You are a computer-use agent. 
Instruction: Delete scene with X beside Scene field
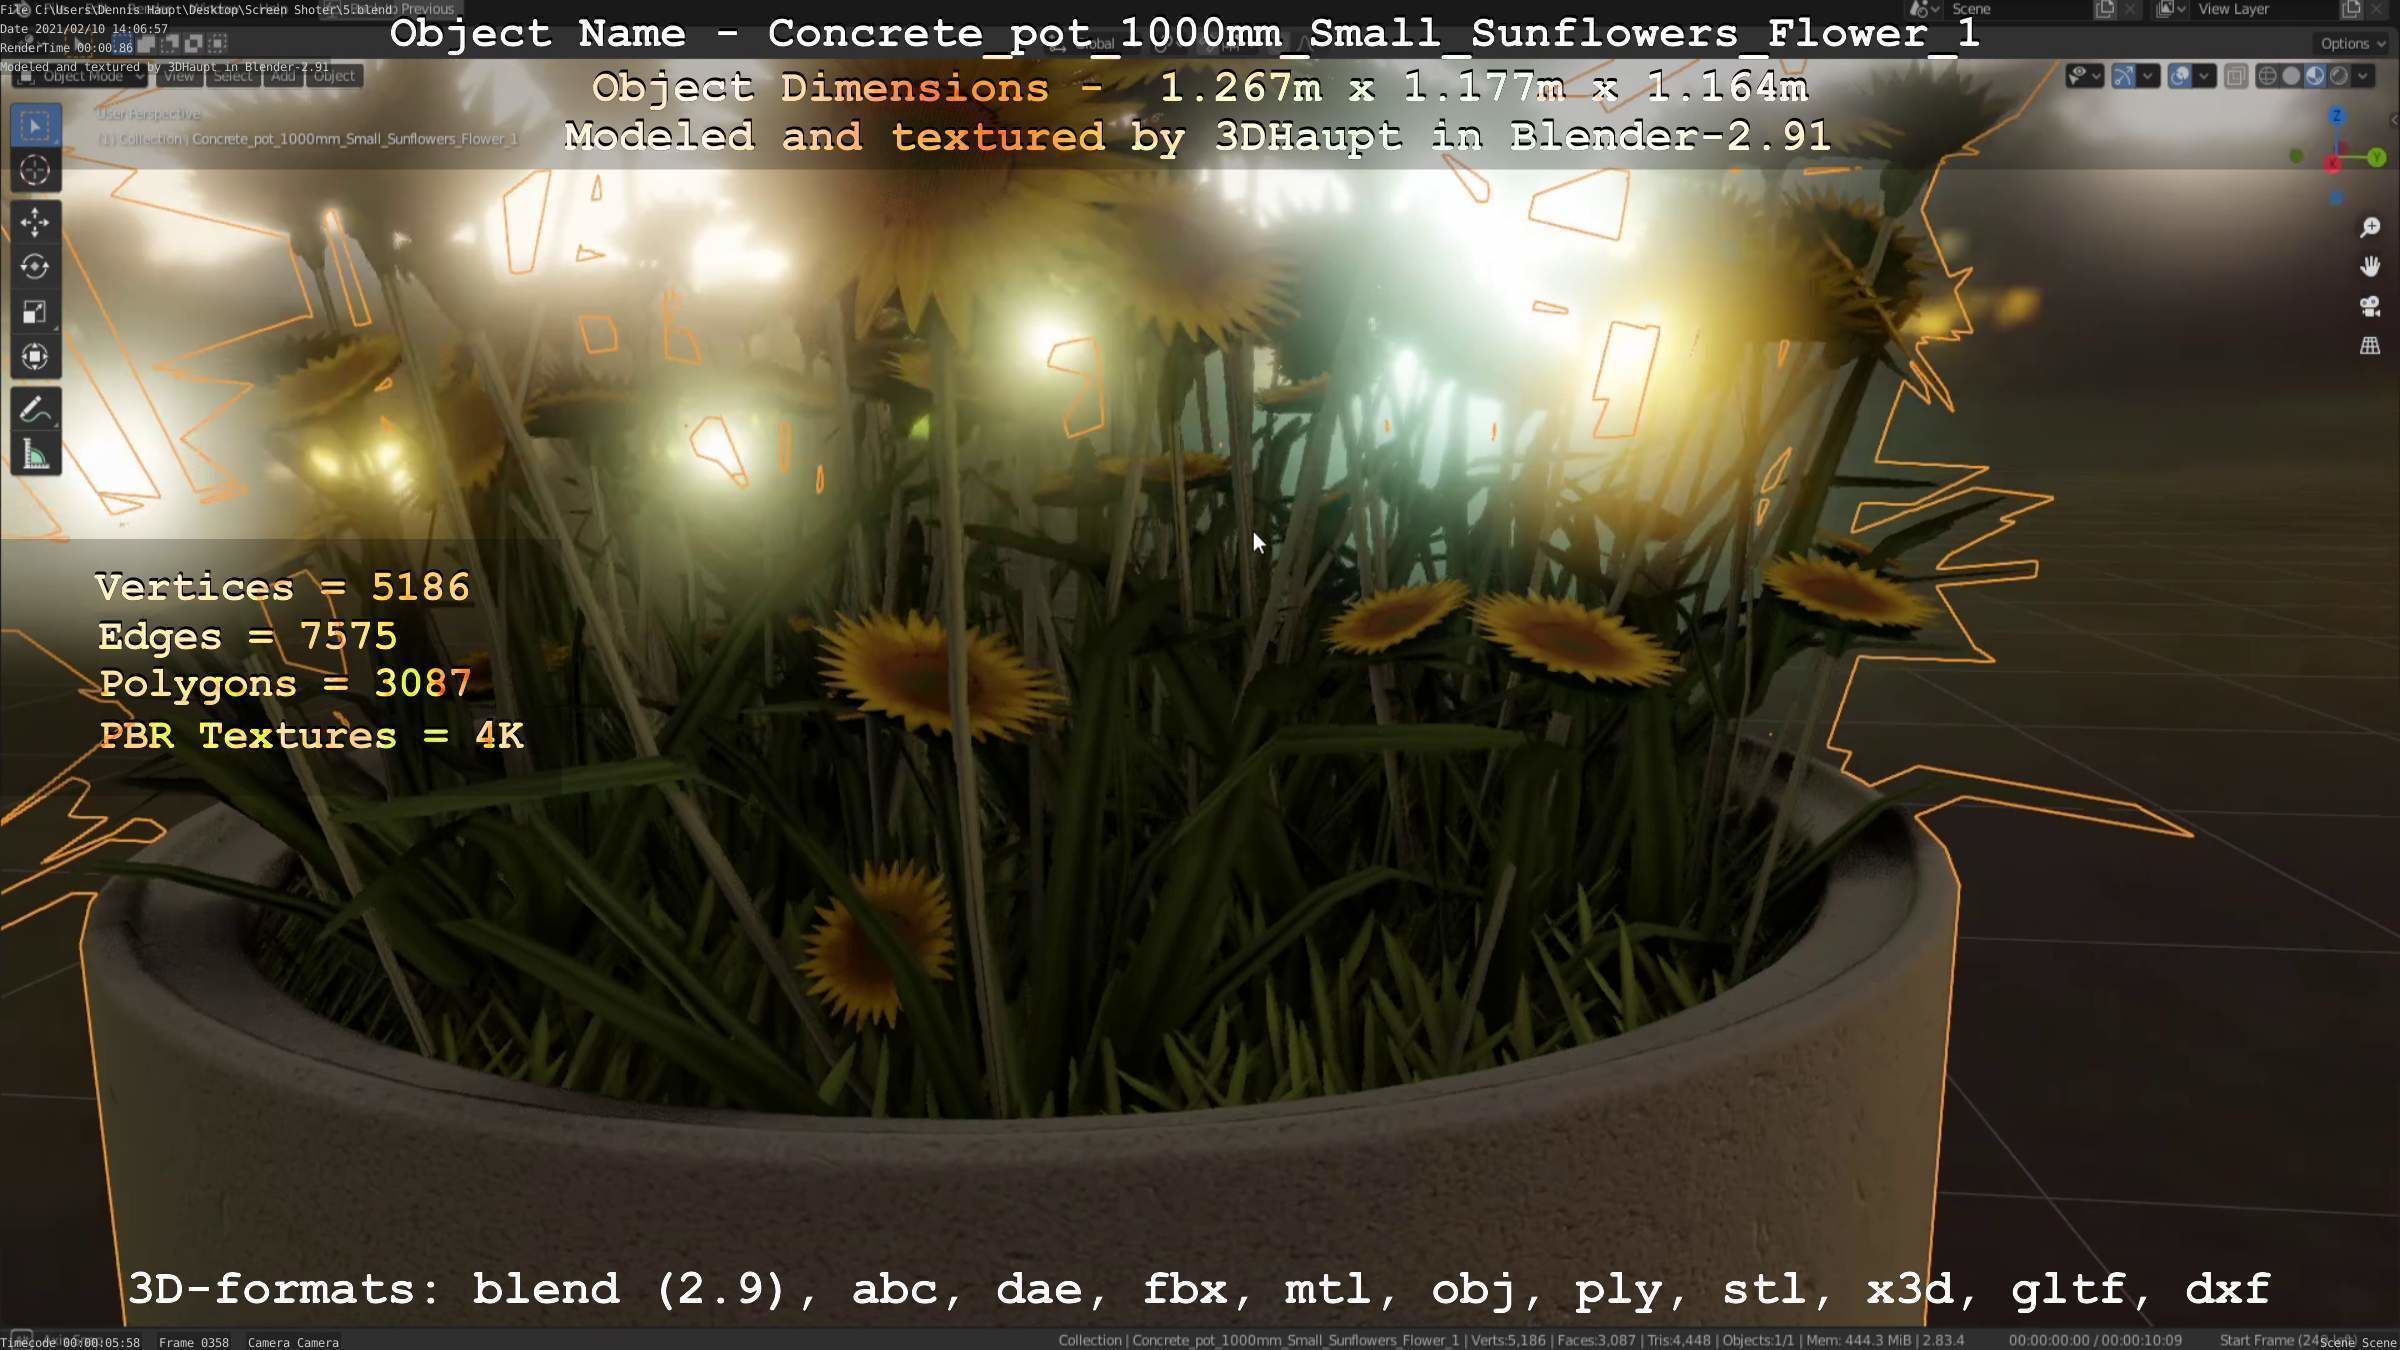click(2130, 9)
